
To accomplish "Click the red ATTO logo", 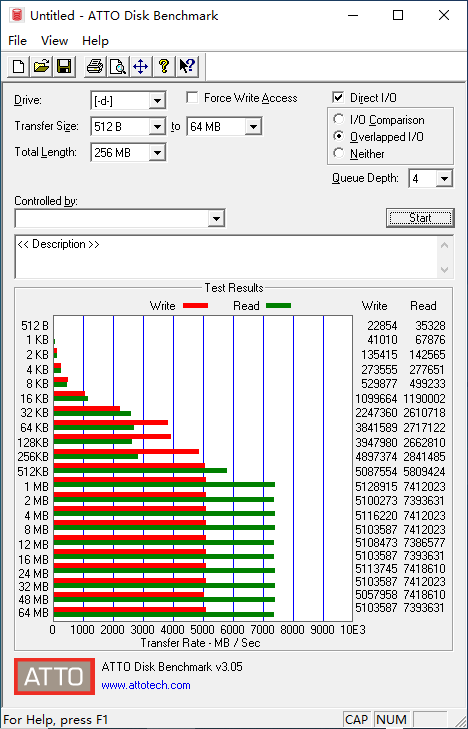I will tap(54, 676).
